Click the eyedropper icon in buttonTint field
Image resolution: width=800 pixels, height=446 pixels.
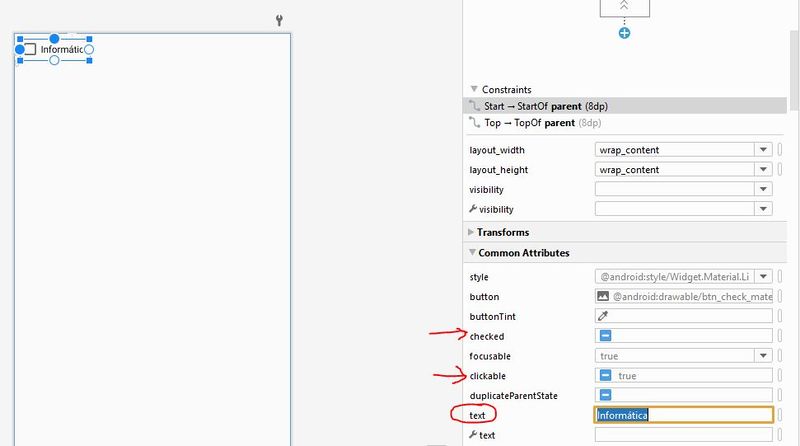[603, 316]
